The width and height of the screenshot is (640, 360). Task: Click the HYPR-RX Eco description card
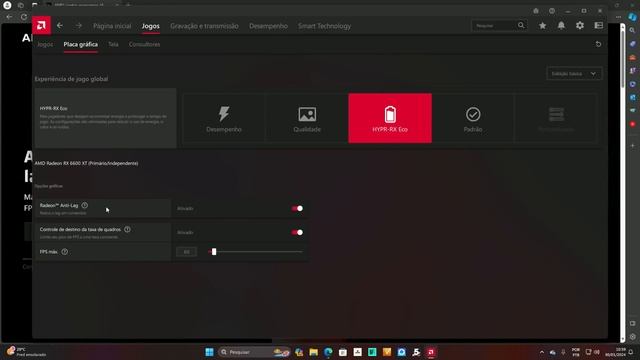click(105, 118)
